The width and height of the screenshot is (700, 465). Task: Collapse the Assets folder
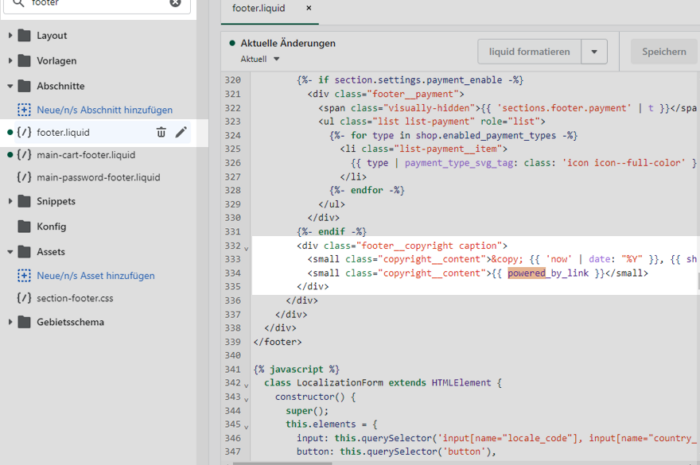[x=52, y=252]
